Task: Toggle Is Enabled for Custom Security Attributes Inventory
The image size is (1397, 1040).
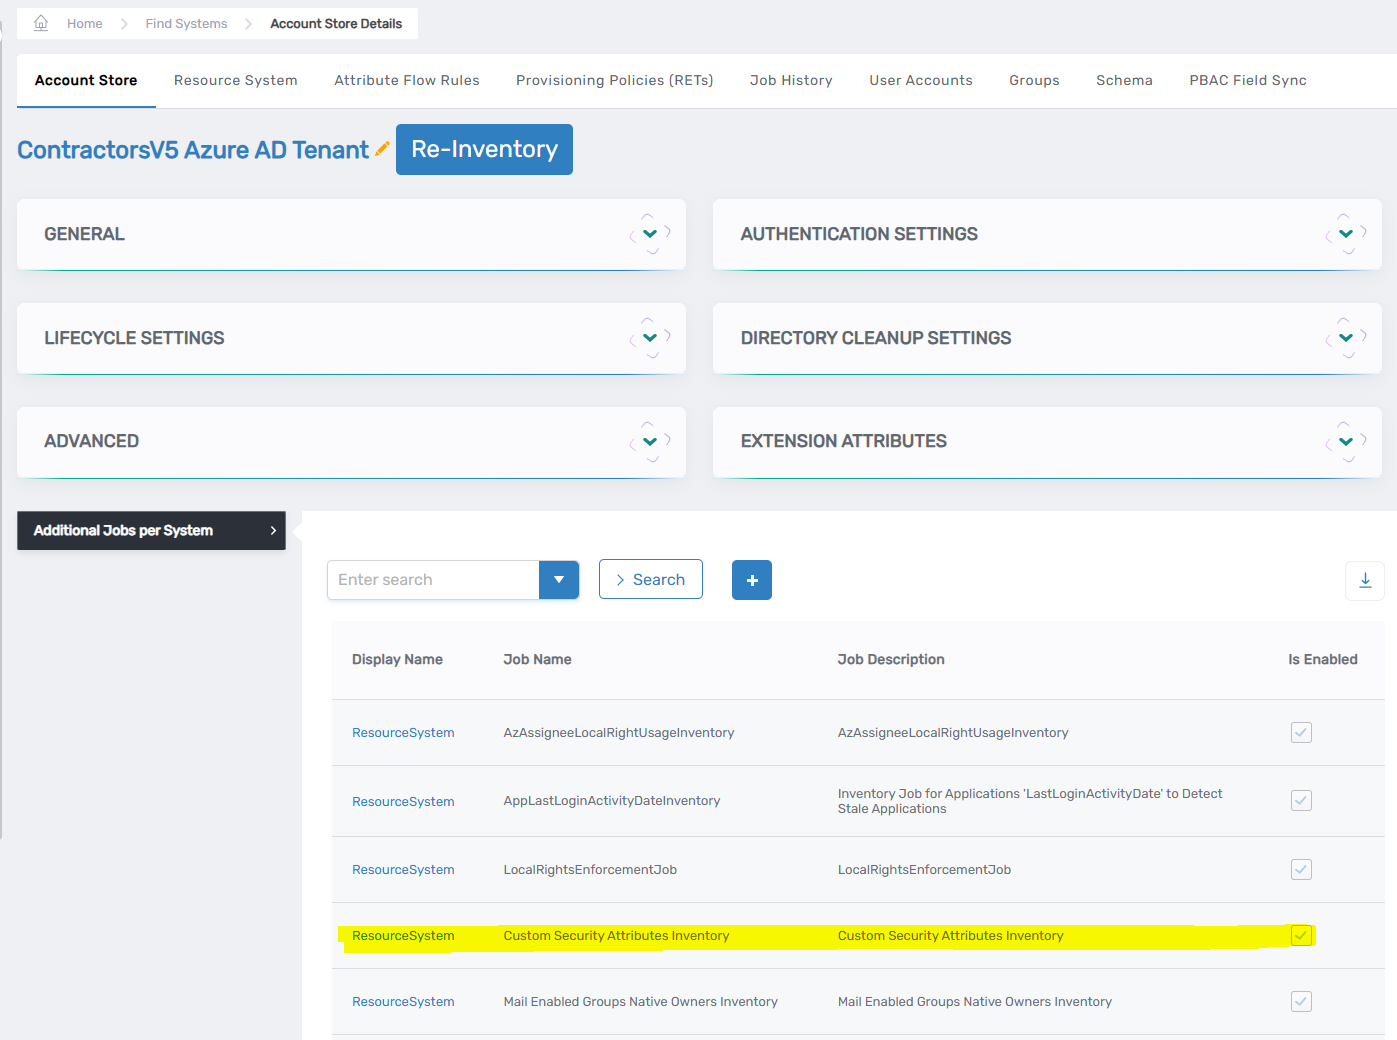Action: [1300, 935]
